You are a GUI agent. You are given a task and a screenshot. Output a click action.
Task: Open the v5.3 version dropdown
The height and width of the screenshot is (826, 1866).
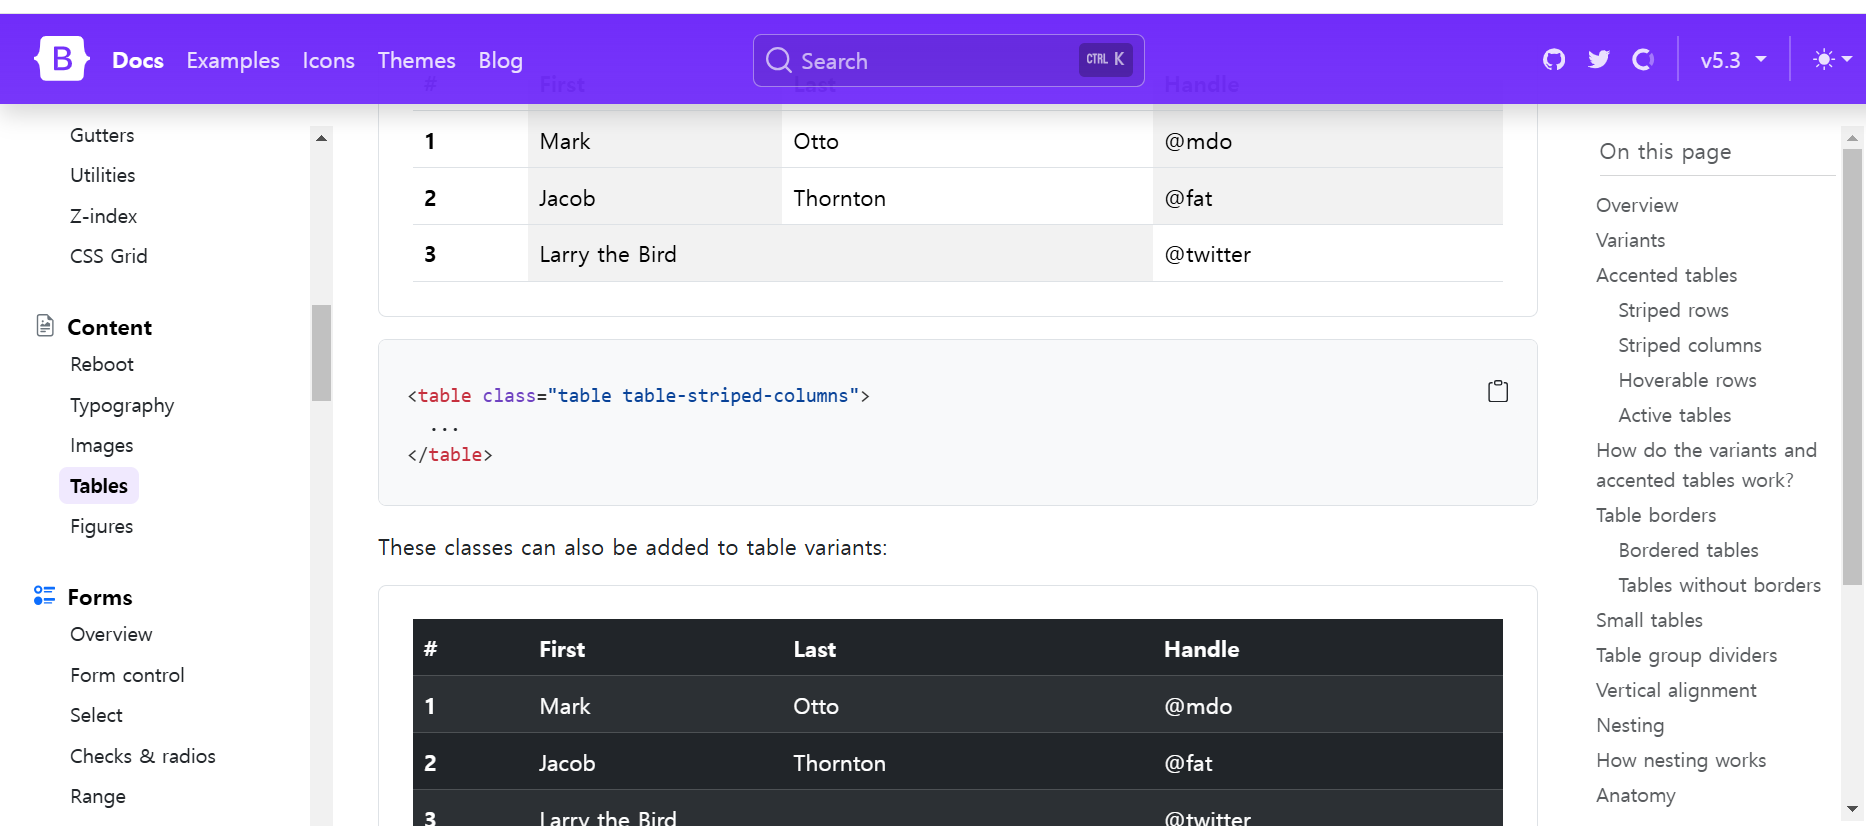pyautogui.click(x=1733, y=60)
